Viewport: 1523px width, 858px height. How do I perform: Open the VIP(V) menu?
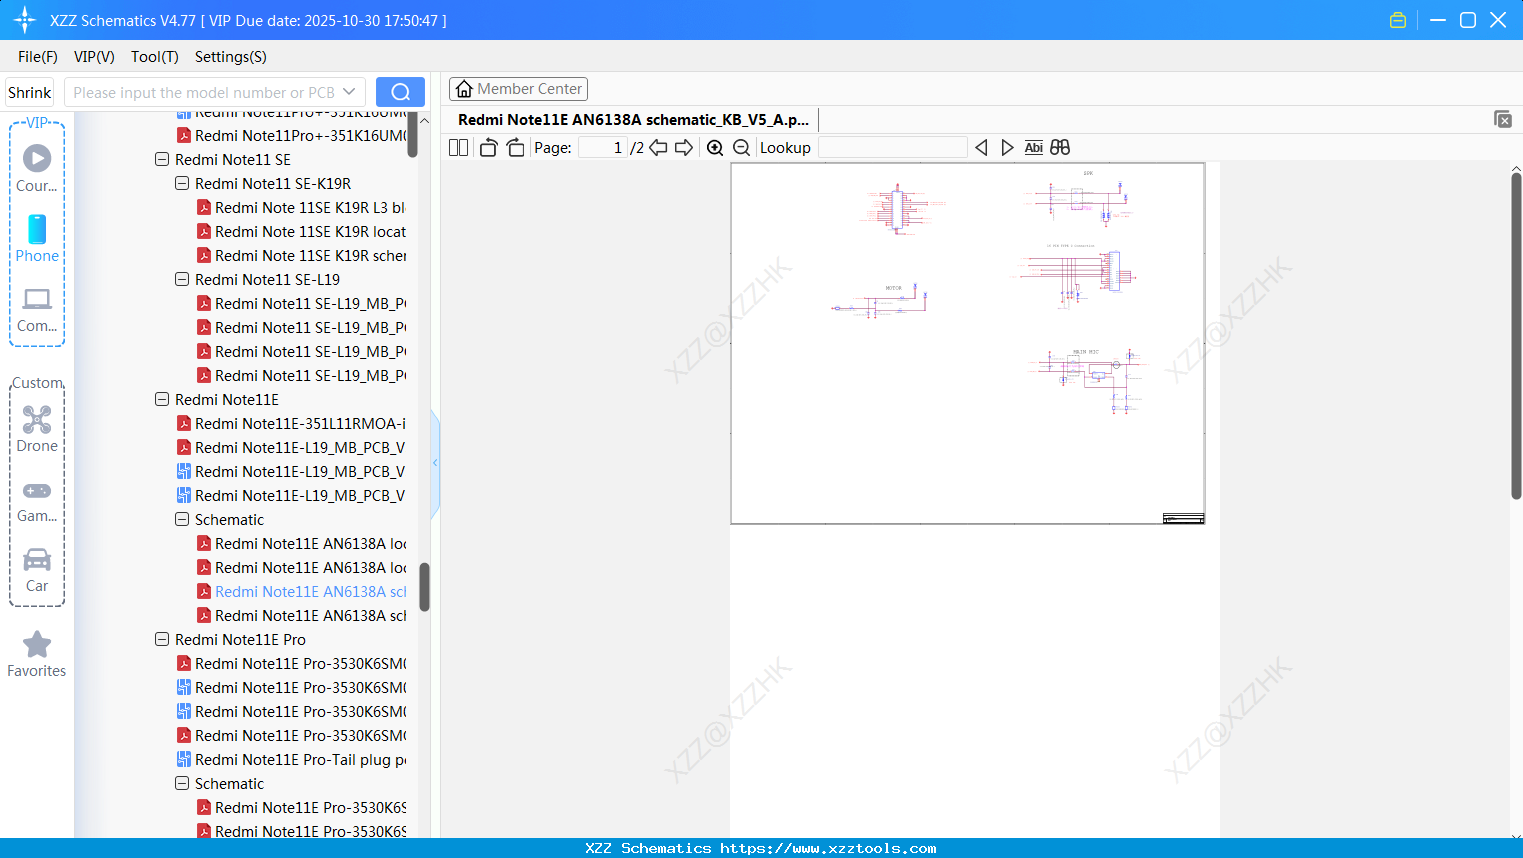tap(93, 57)
